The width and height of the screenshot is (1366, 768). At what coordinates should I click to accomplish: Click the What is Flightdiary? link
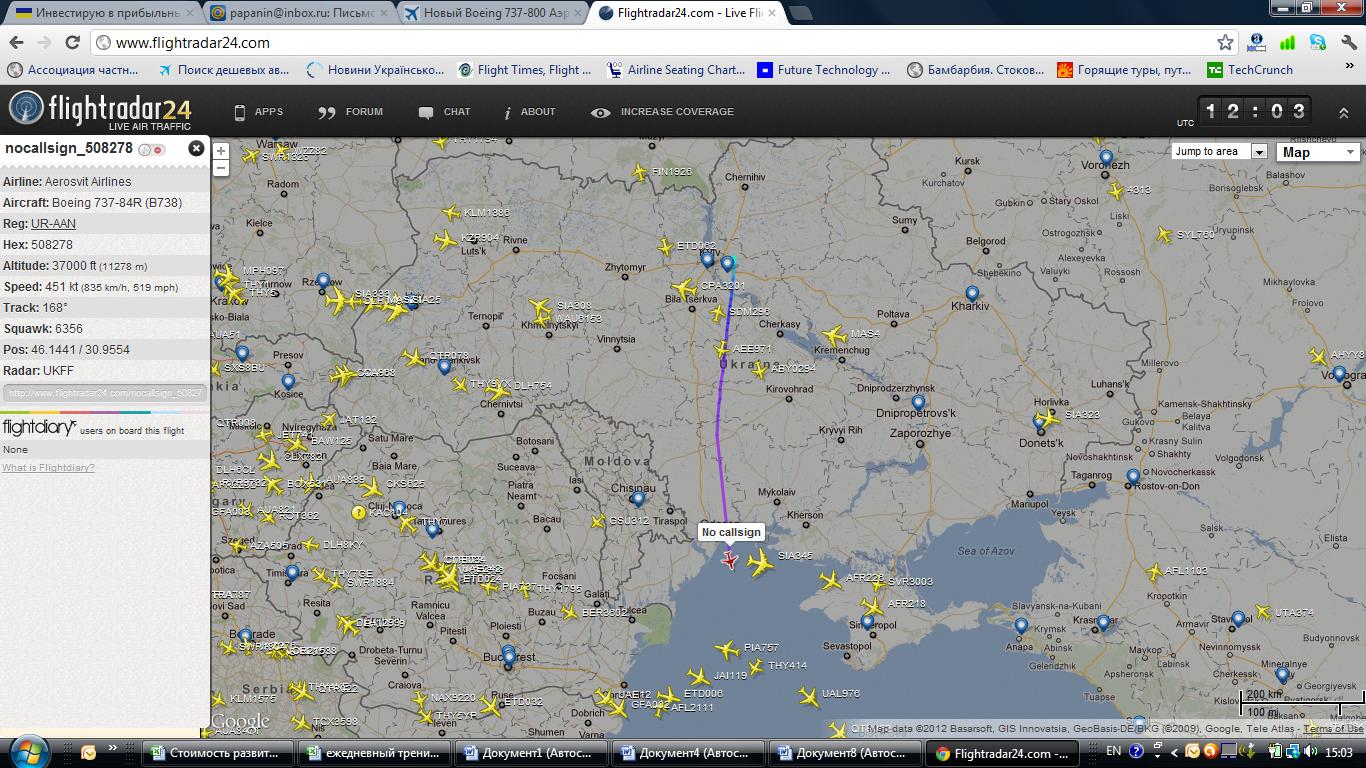pos(48,467)
